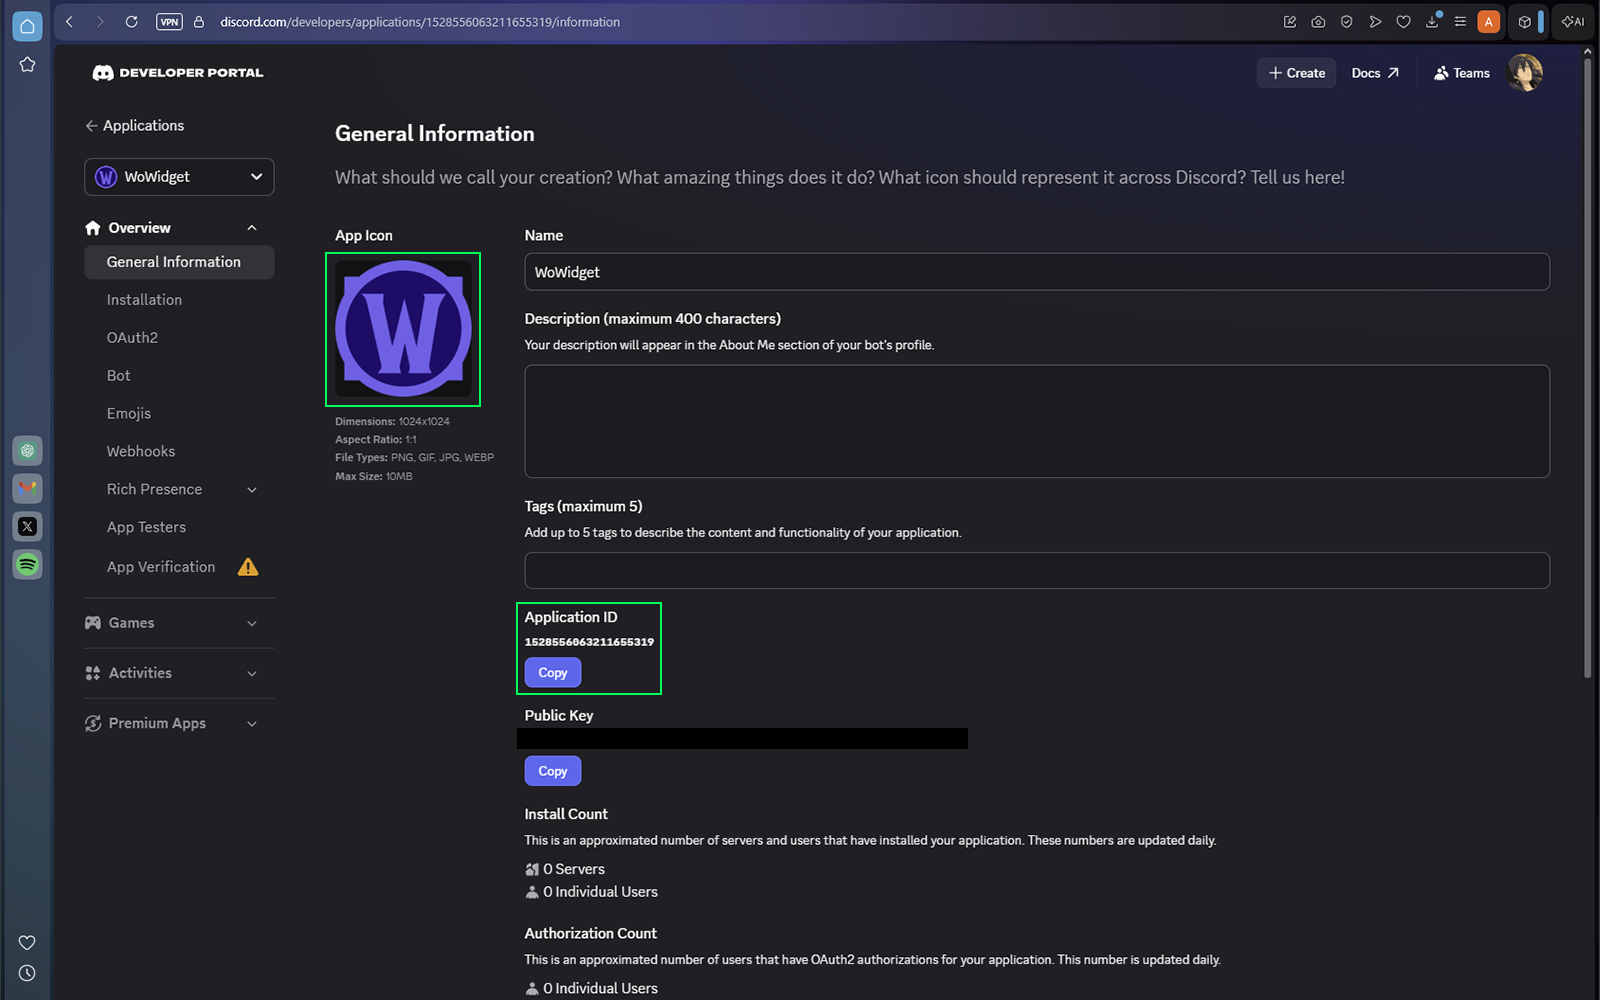
Task: Expand the Games section
Action: [x=179, y=623]
